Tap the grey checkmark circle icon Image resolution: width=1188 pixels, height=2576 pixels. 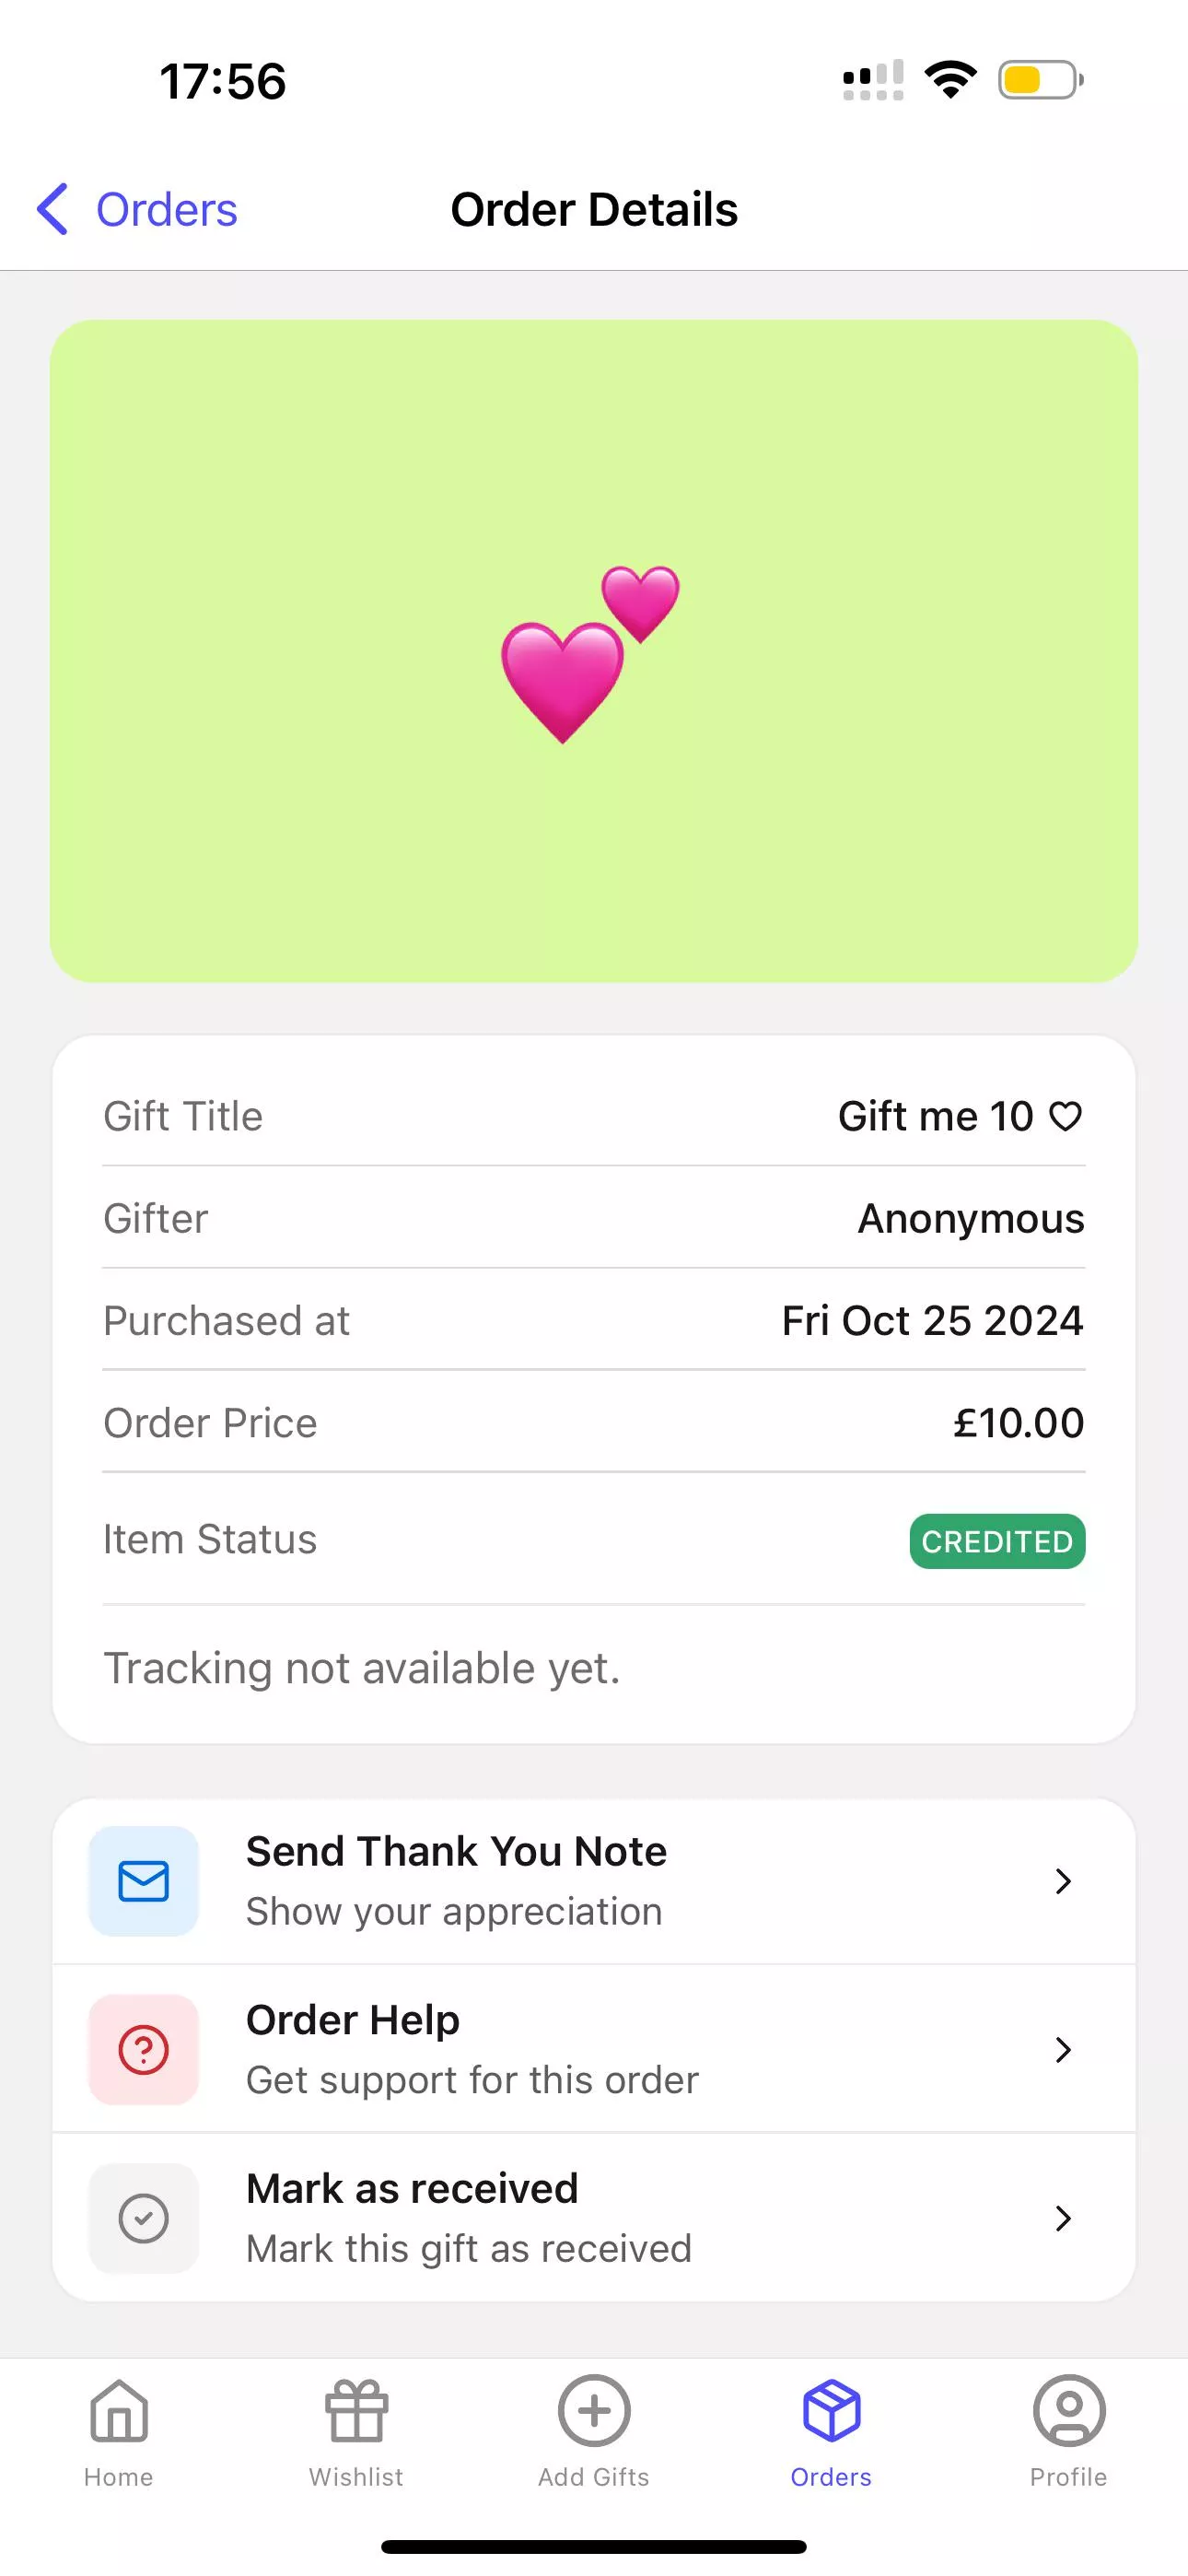coord(144,2218)
